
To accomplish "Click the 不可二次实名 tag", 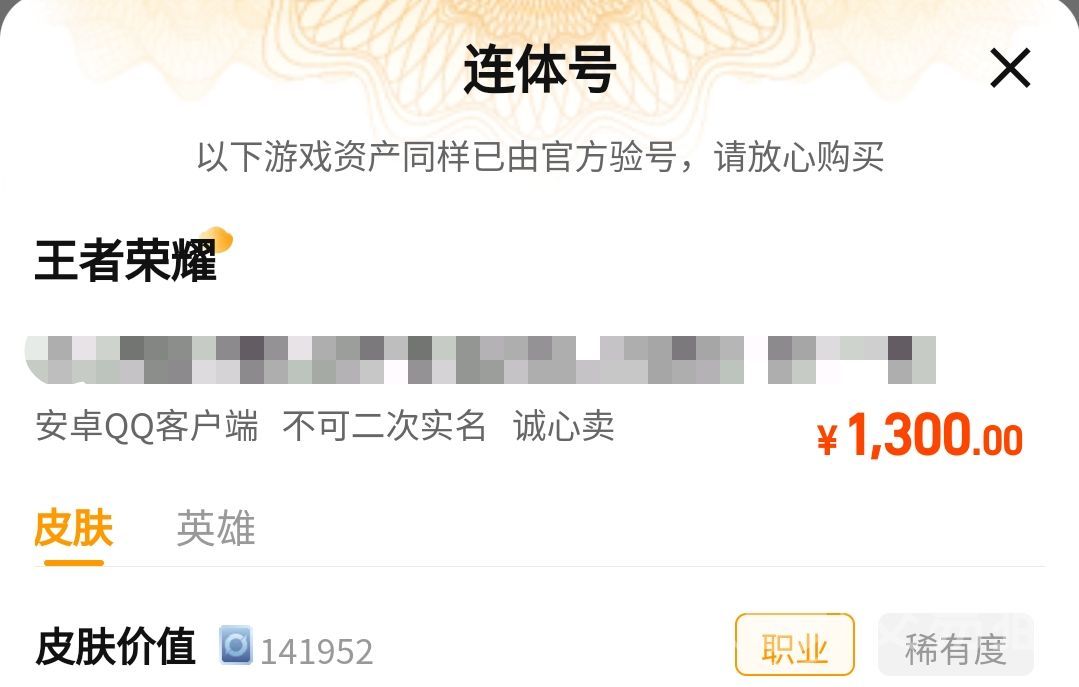I will coord(385,426).
